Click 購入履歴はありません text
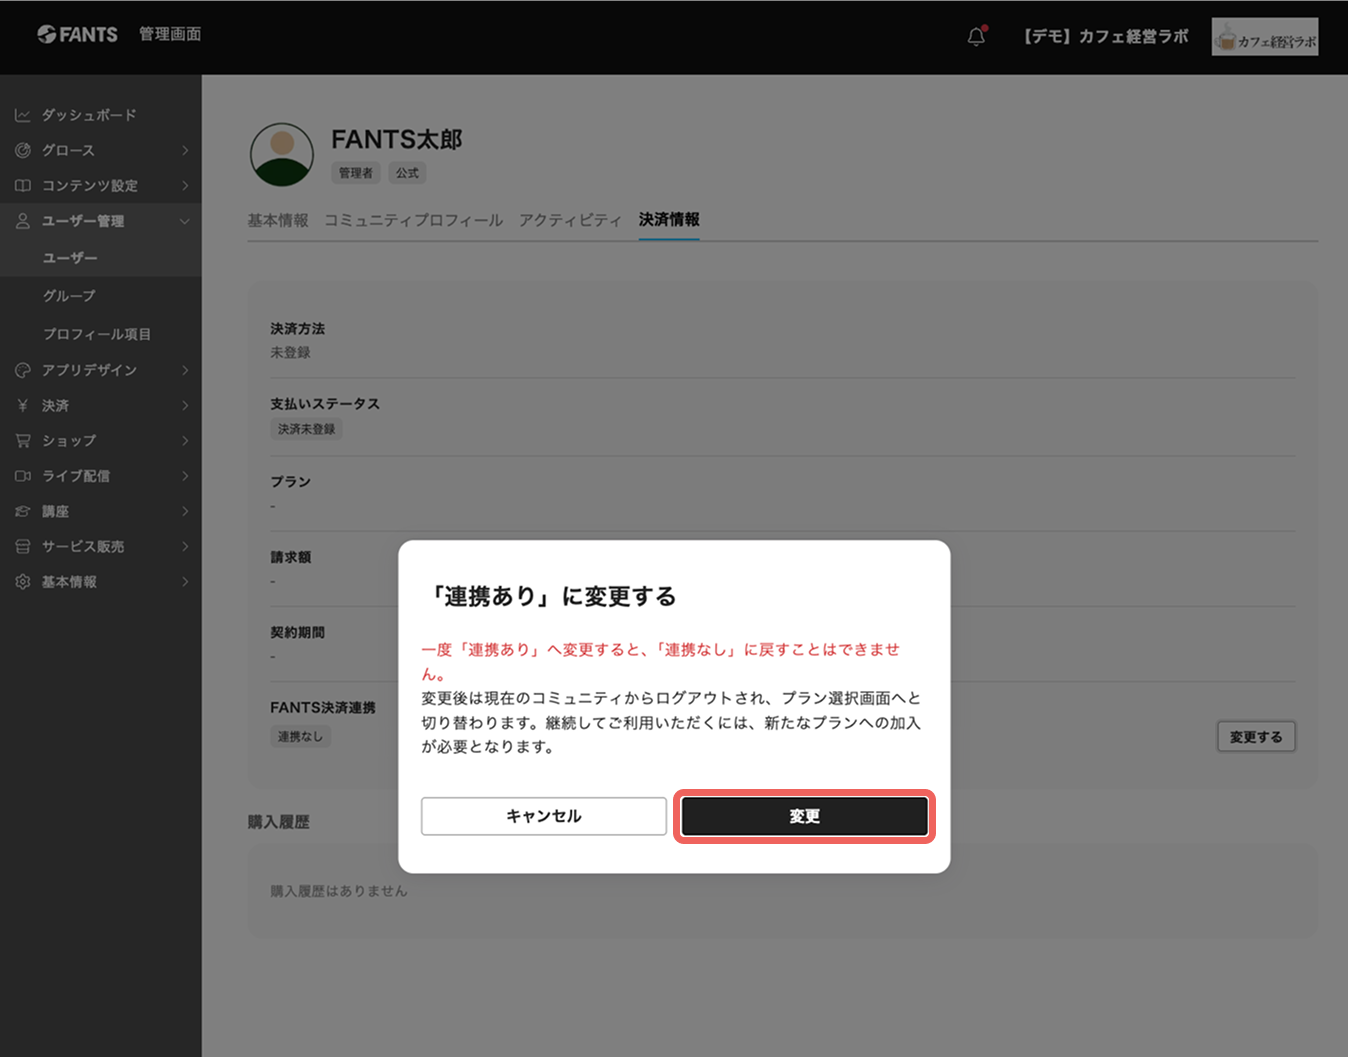 click(339, 891)
